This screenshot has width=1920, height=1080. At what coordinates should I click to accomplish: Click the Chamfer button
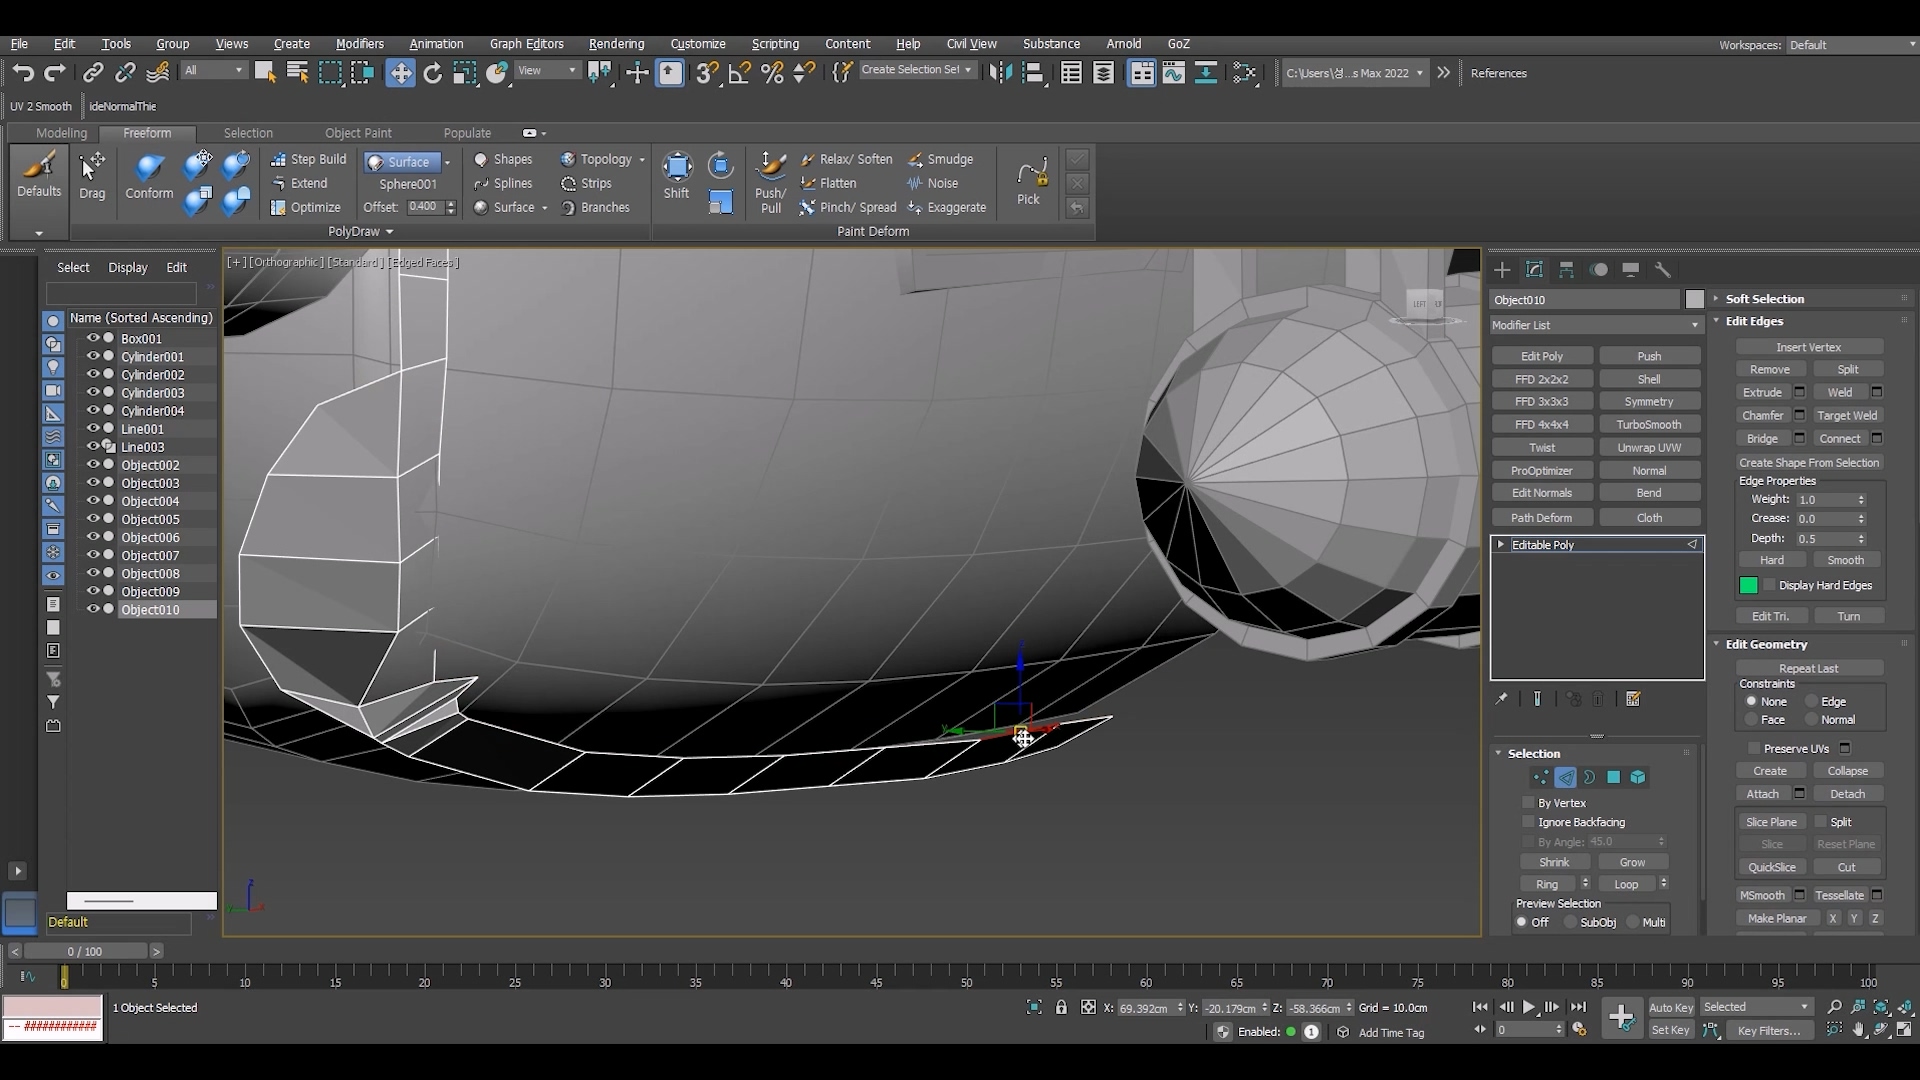[1762, 415]
